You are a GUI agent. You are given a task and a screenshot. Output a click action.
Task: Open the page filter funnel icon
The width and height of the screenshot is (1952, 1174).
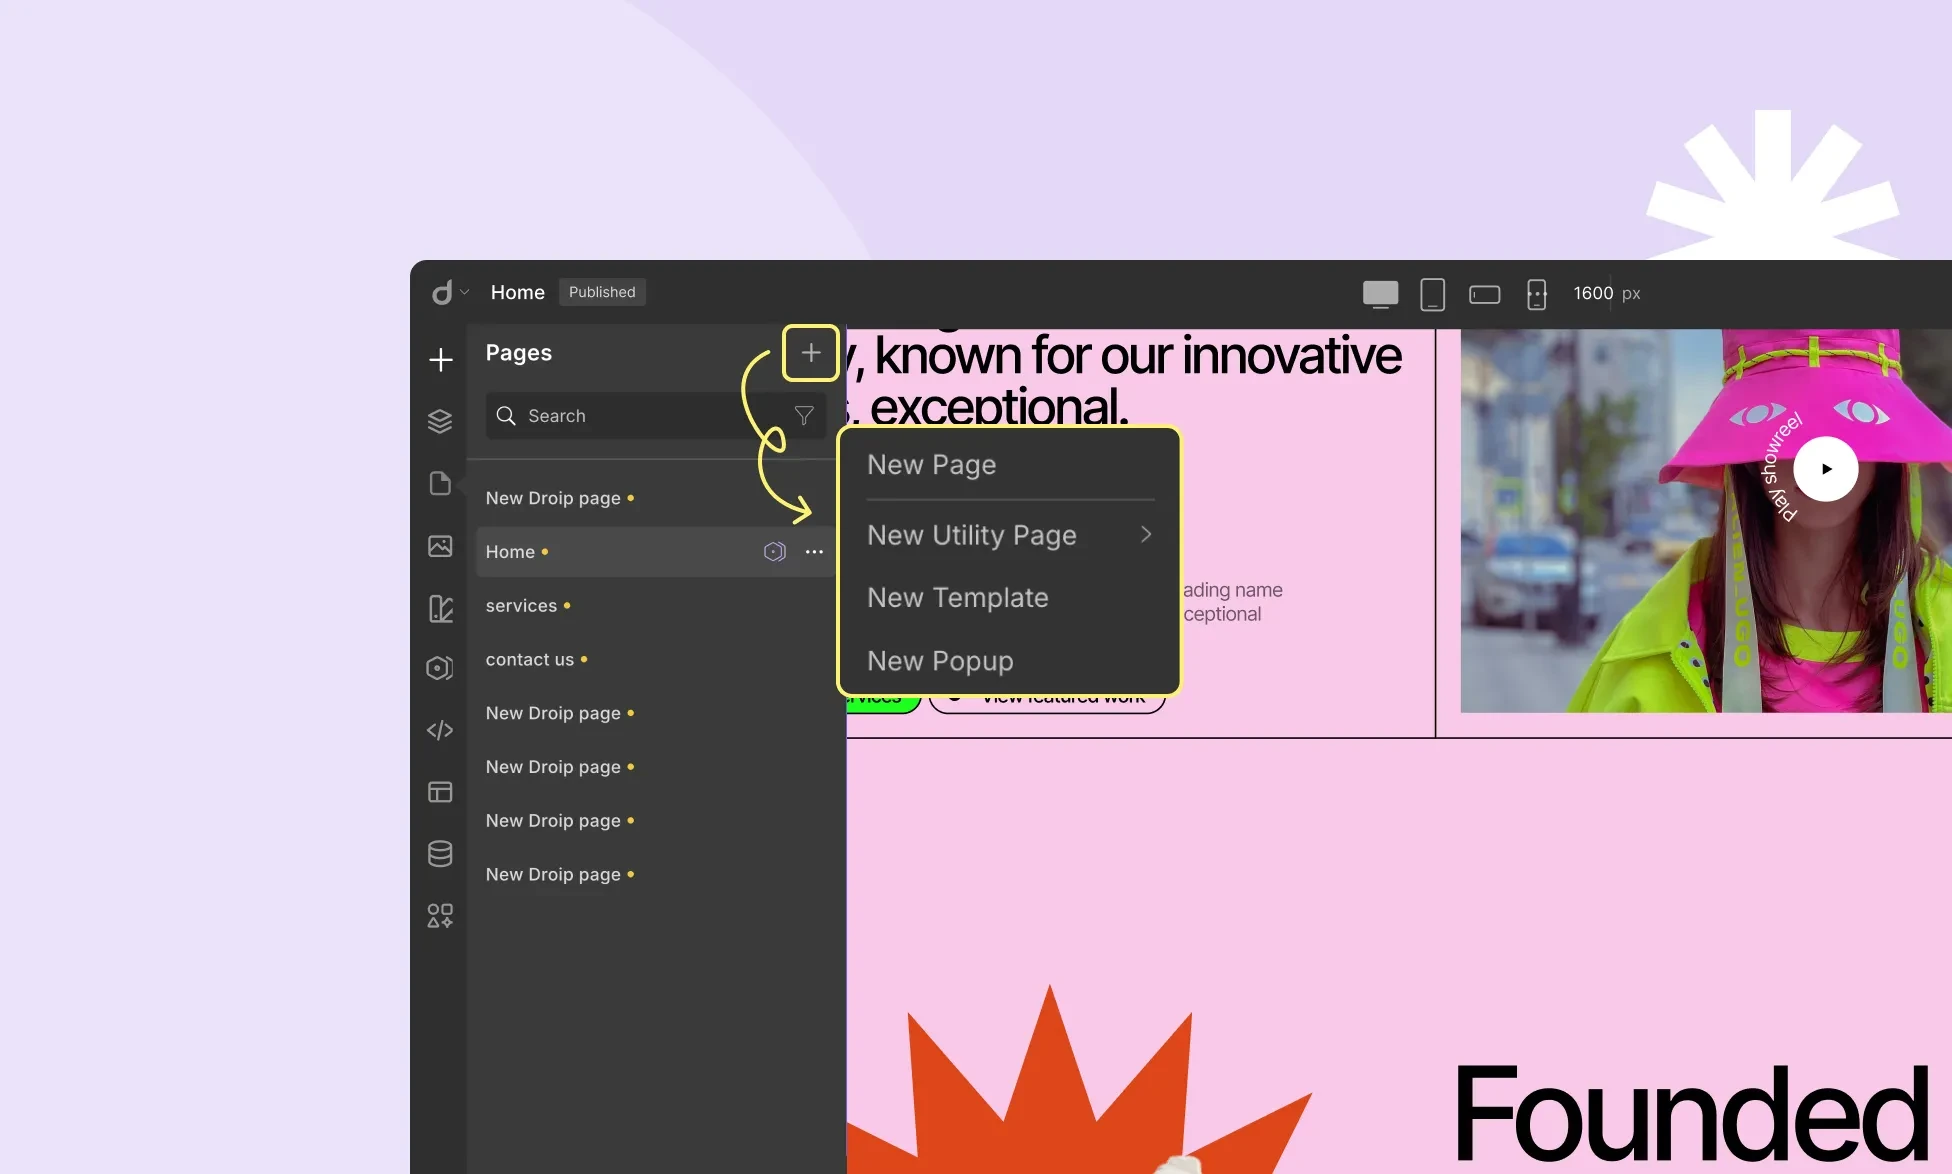(803, 416)
